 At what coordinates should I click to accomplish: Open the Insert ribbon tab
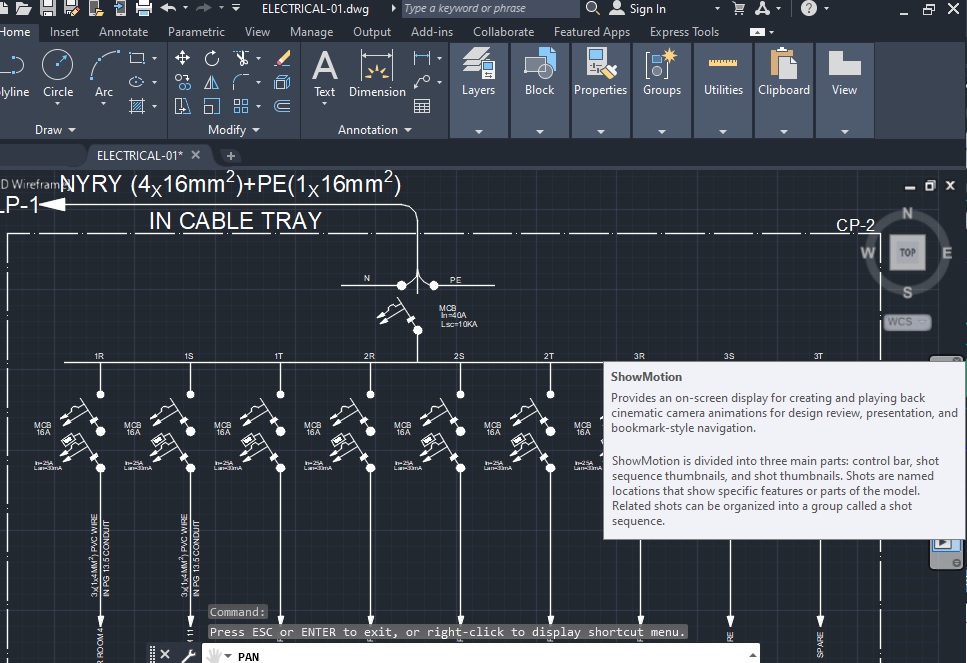click(64, 32)
